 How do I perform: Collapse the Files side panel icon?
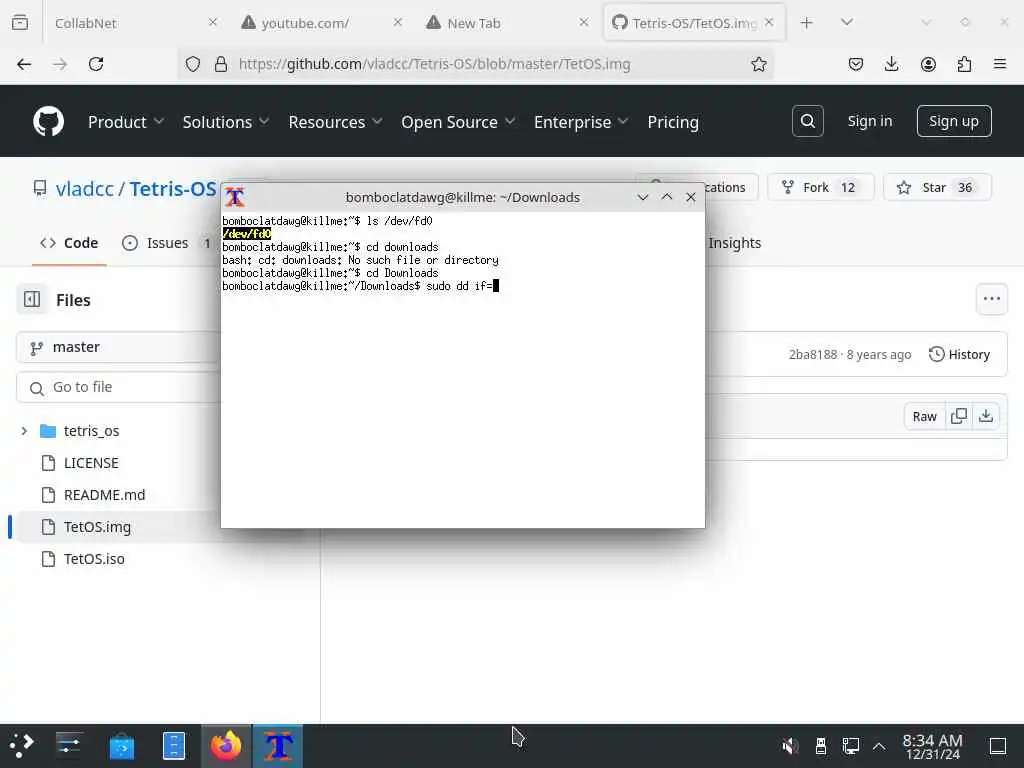click(x=32, y=300)
